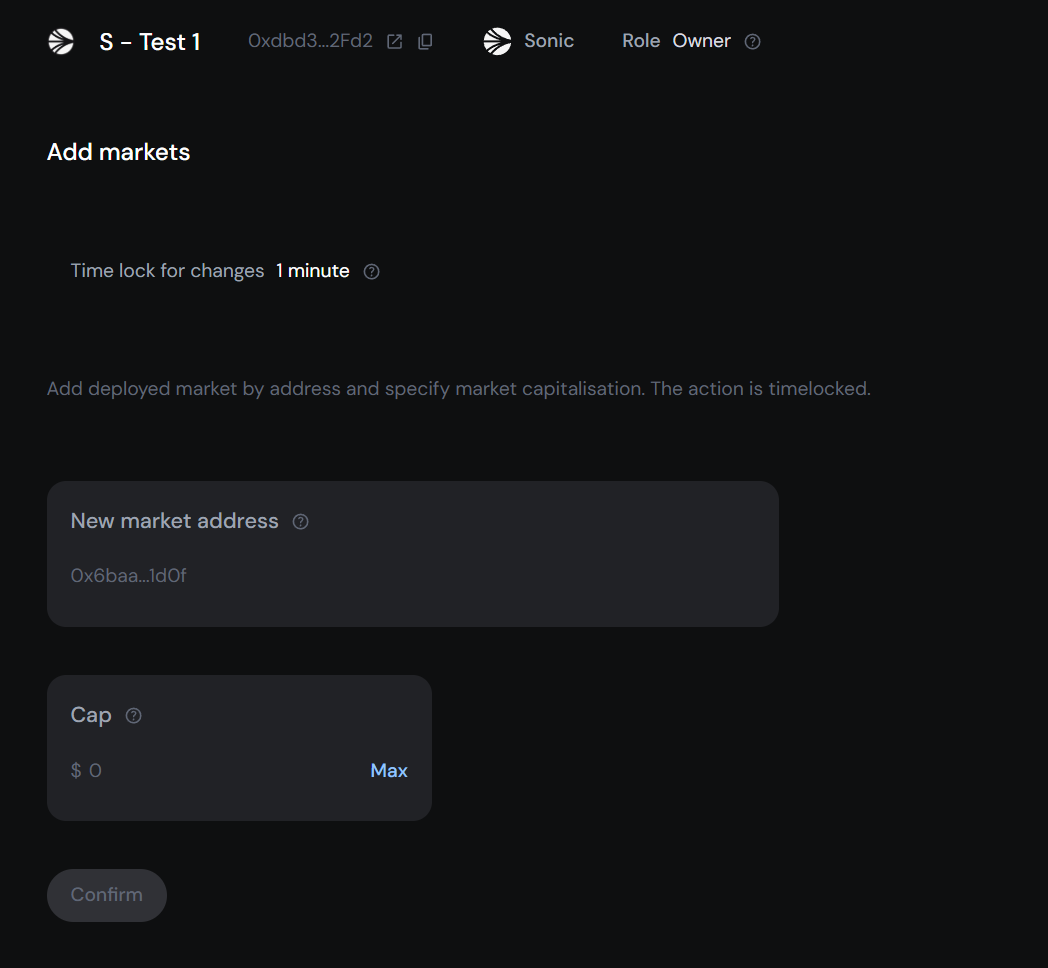Click the Sonic network label
The width and height of the screenshot is (1048, 968).
(548, 41)
